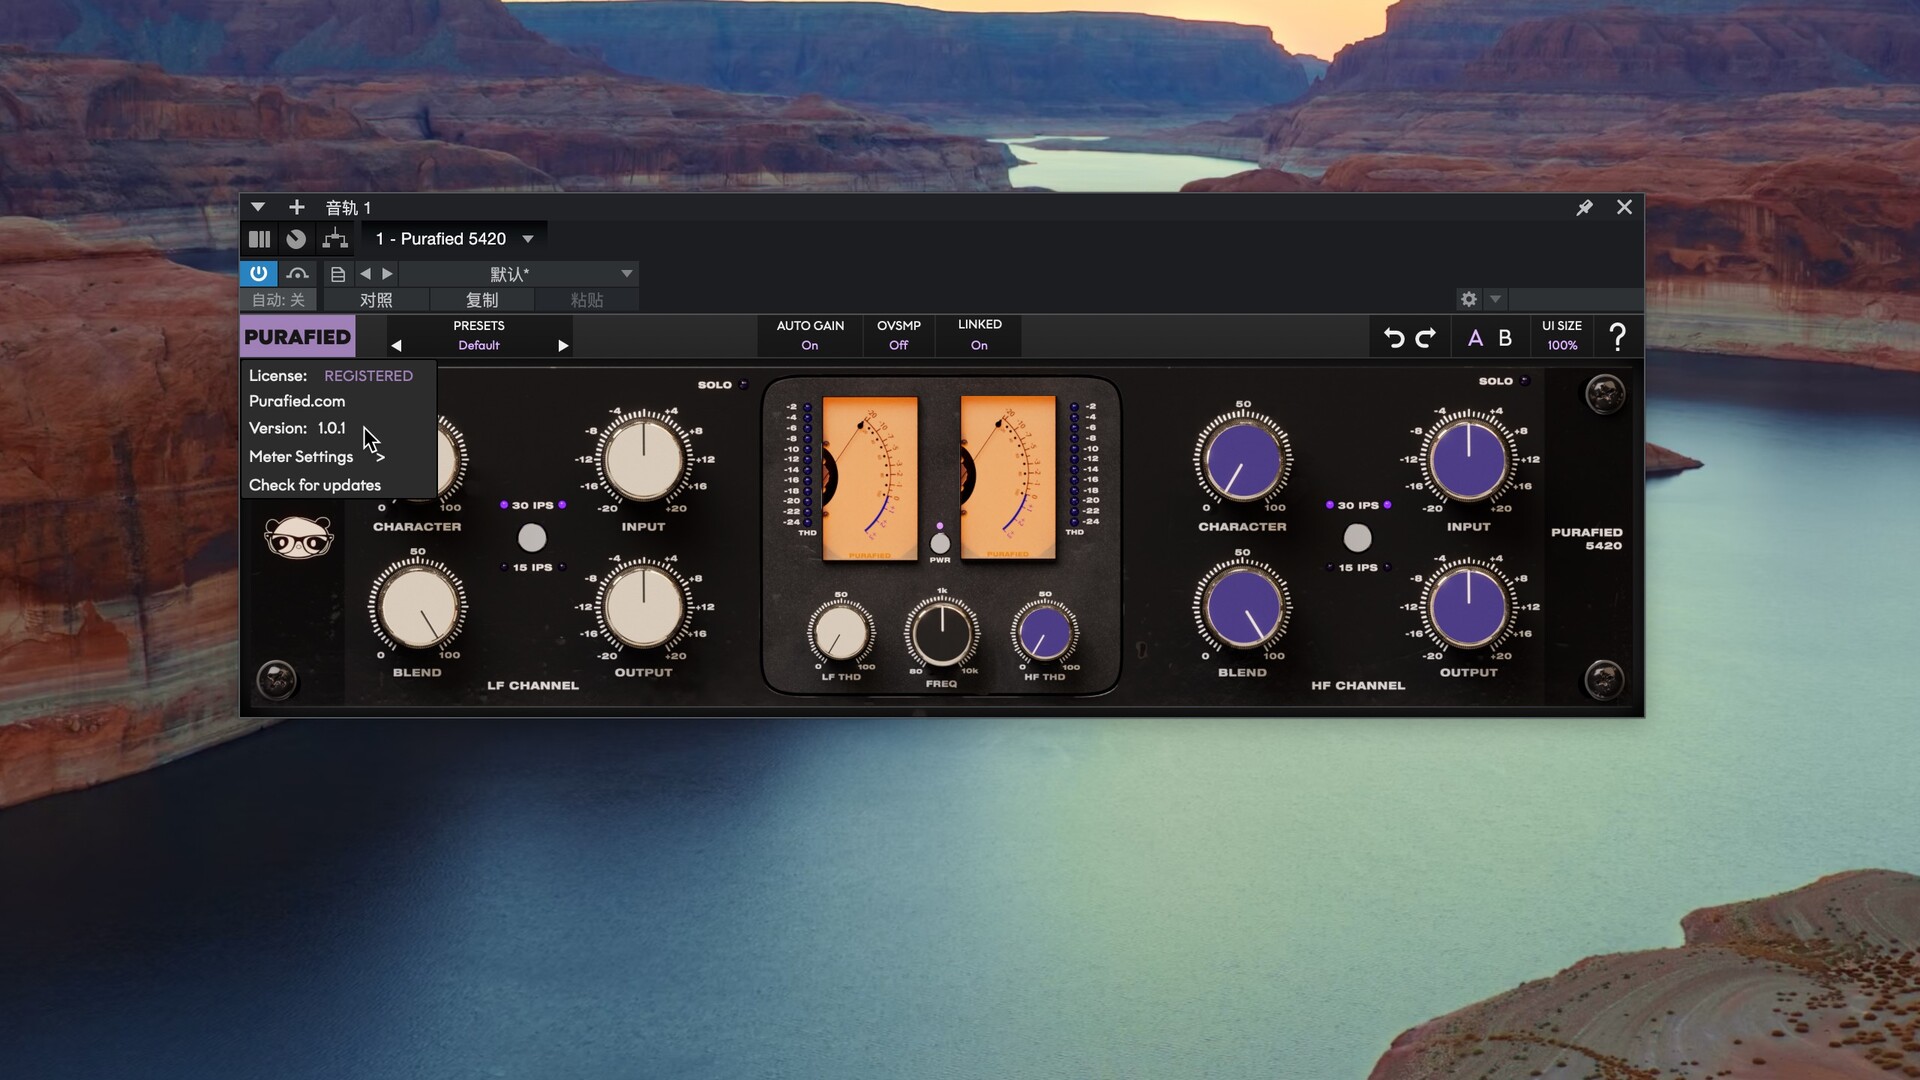1920x1080 pixels.
Task: Click the panda mascot logo
Action: pyautogui.click(x=298, y=538)
